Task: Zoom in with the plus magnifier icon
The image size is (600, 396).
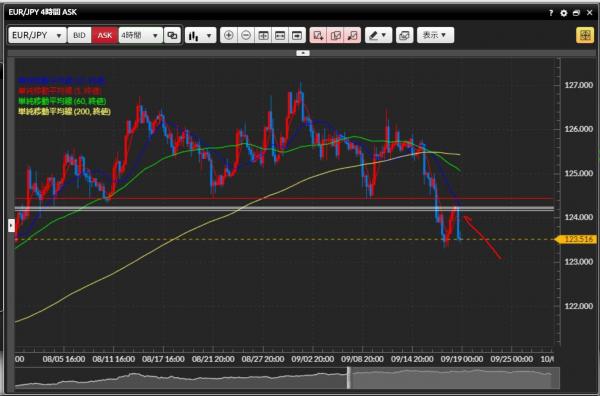Action: pyautogui.click(x=228, y=35)
